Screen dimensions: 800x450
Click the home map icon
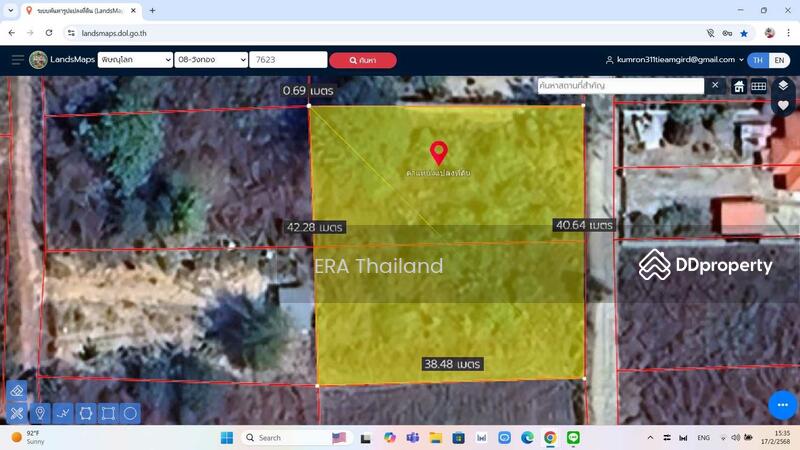coord(739,86)
